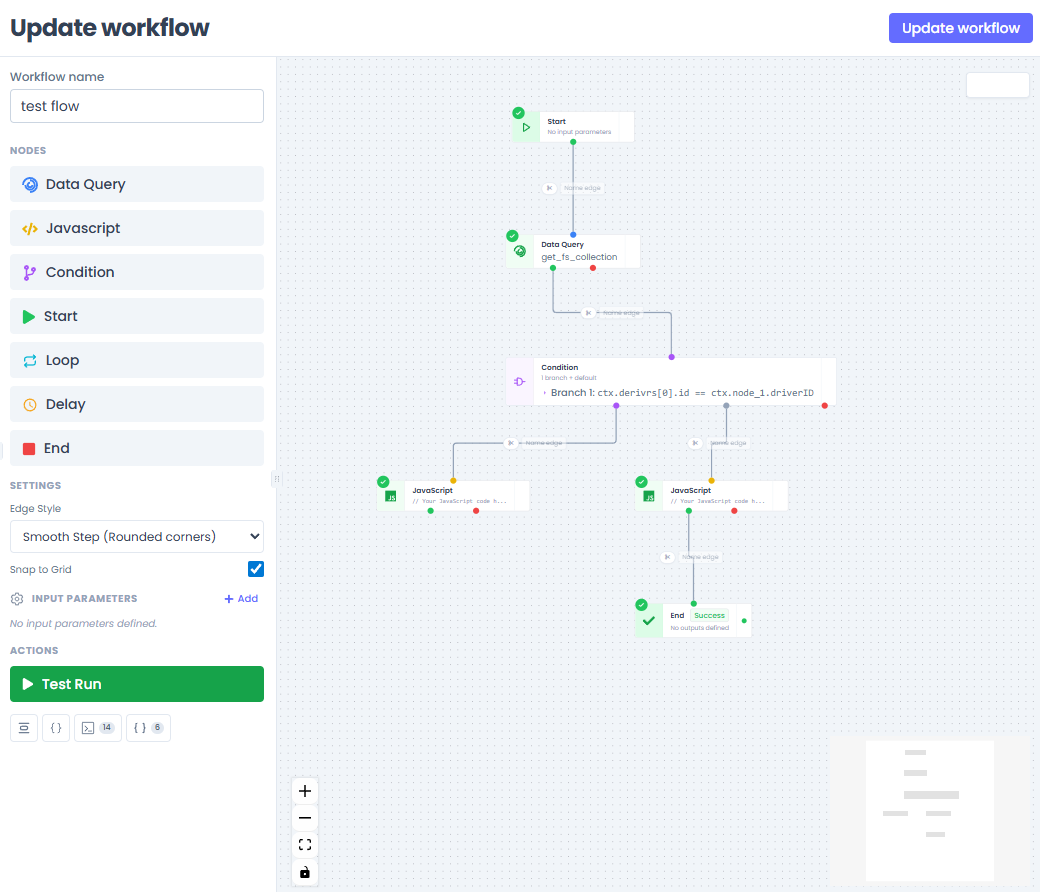Open the Edge Style dropdown
This screenshot has height=892, width=1040.
coord(136,536)
